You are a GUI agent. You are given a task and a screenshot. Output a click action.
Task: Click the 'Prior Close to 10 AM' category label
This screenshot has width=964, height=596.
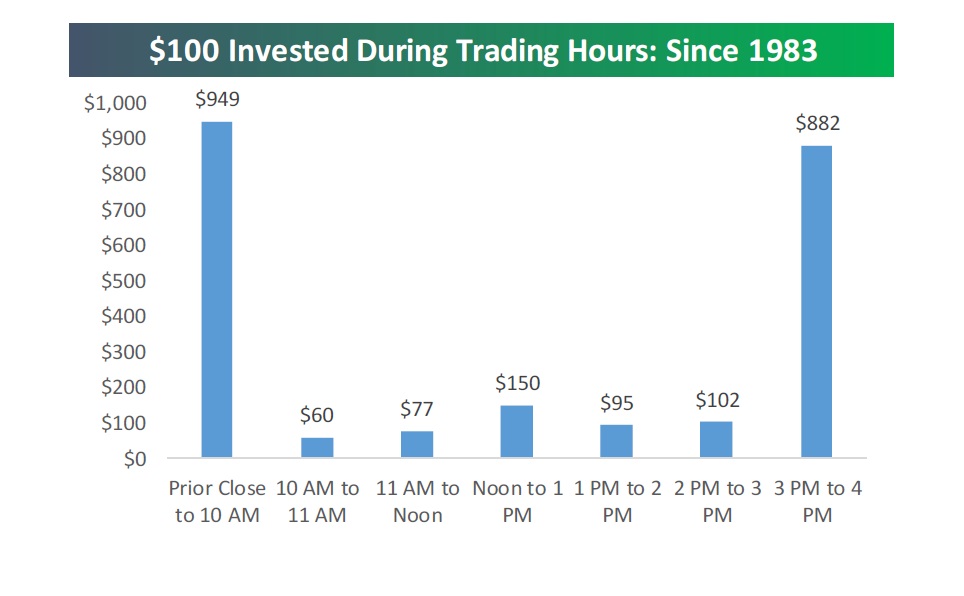217,501
